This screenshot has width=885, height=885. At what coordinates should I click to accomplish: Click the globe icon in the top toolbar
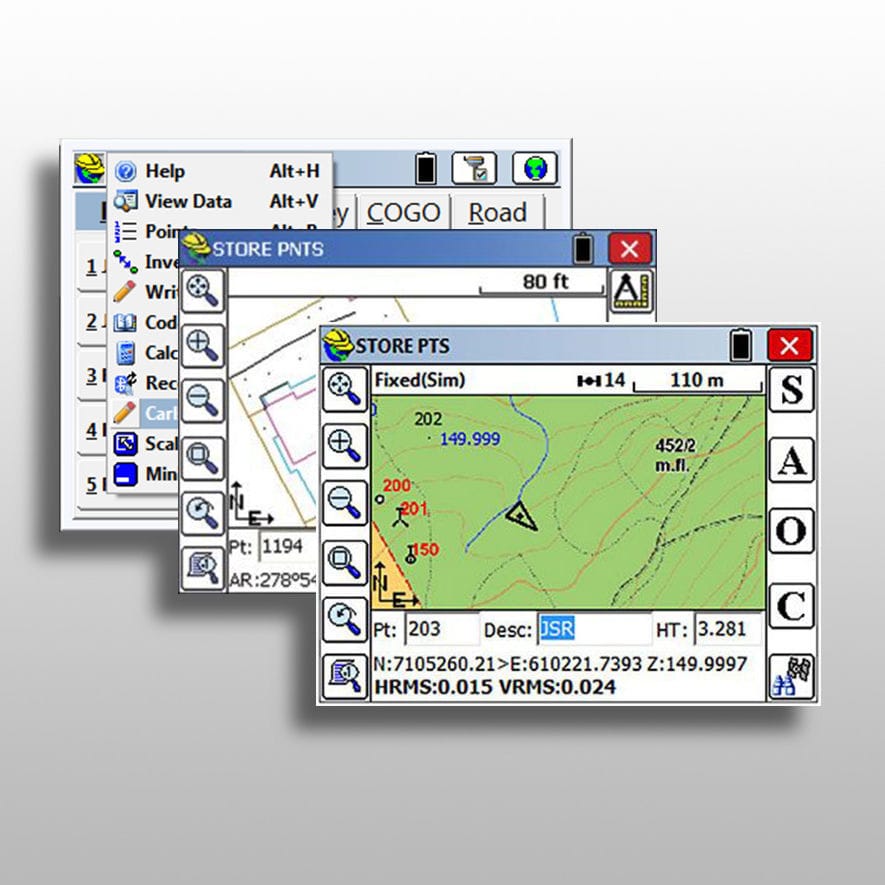pyautogui.click(x=535, y=167)
